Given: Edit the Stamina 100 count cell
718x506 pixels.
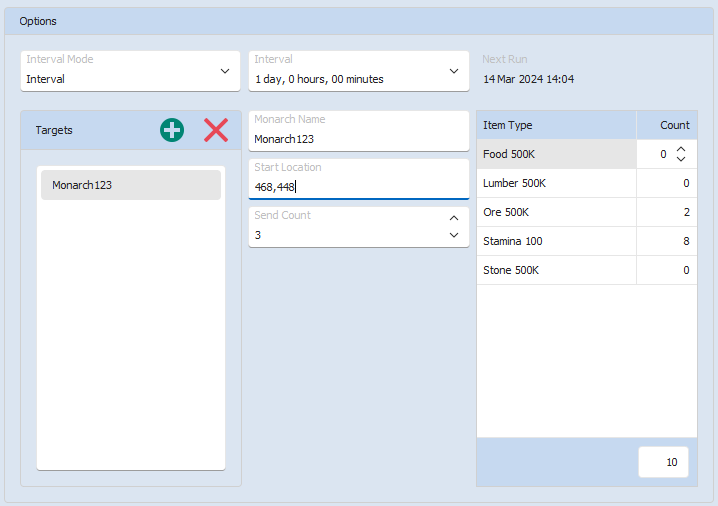Looking at the screenshot, I should coord(667,241).
